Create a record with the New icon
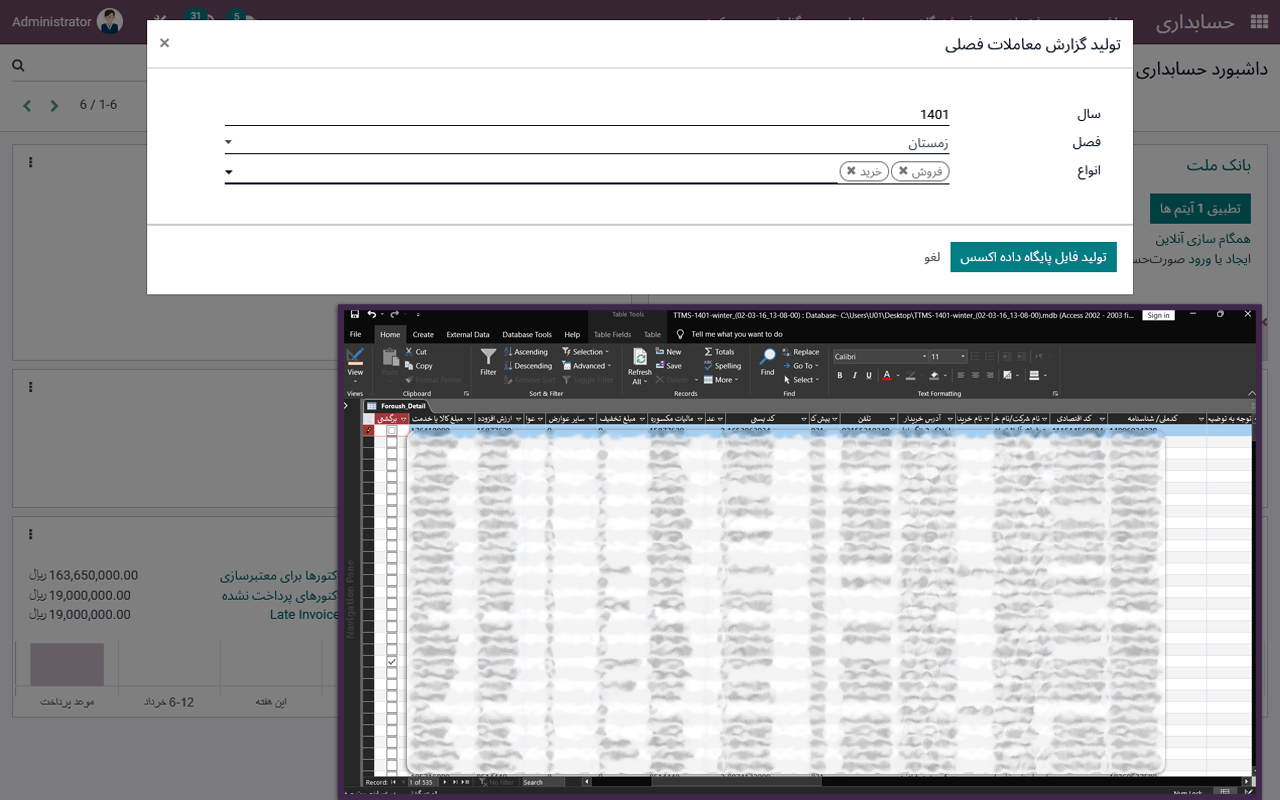The image size is (1280, 800). pyautogui.click(x=659, y=351)
